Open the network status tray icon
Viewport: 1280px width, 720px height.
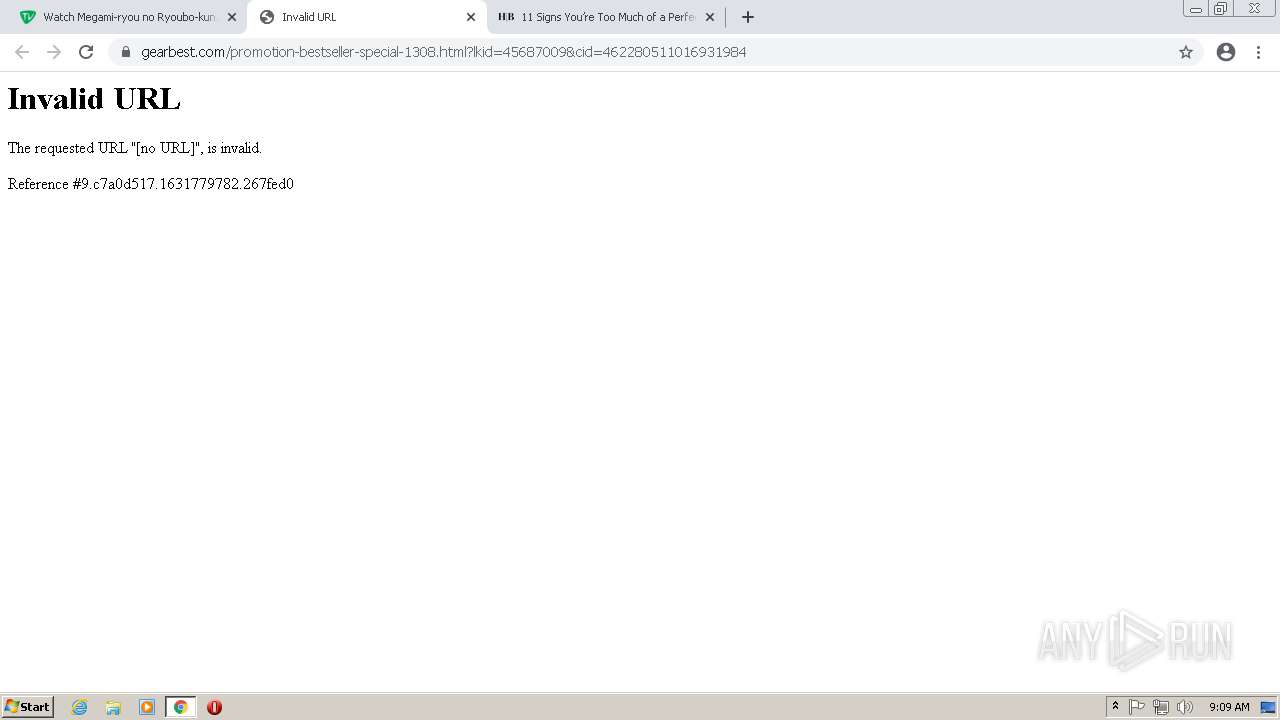1161,707
